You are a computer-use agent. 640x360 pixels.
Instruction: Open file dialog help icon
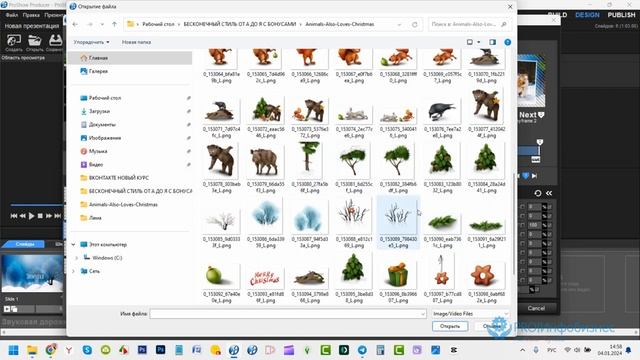coord(507,42)
